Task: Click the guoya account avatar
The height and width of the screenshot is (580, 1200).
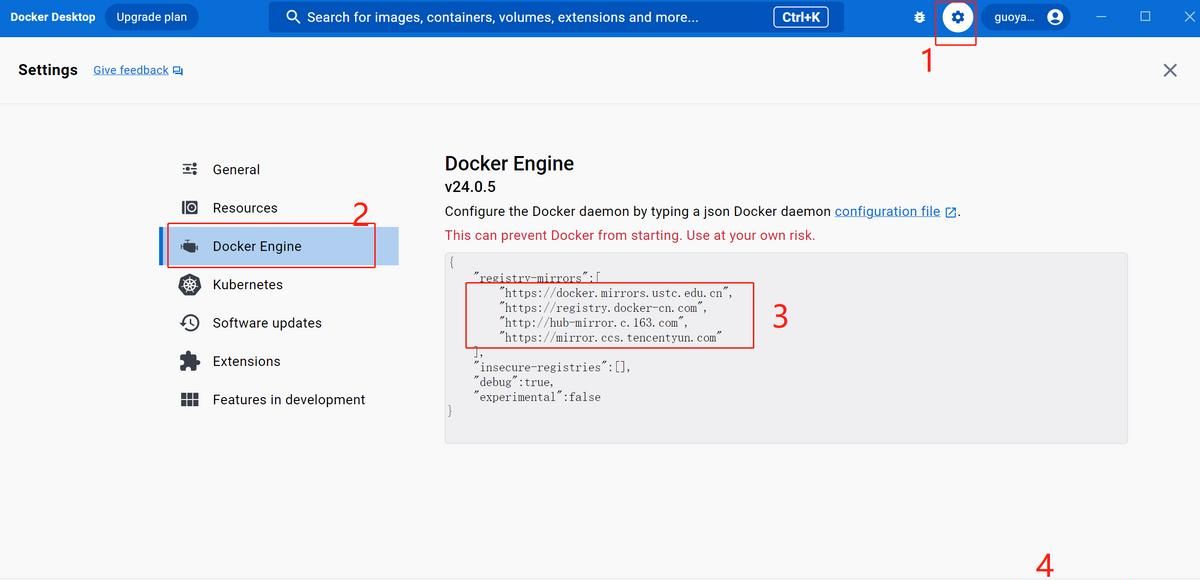Action: pos(1055,16)
